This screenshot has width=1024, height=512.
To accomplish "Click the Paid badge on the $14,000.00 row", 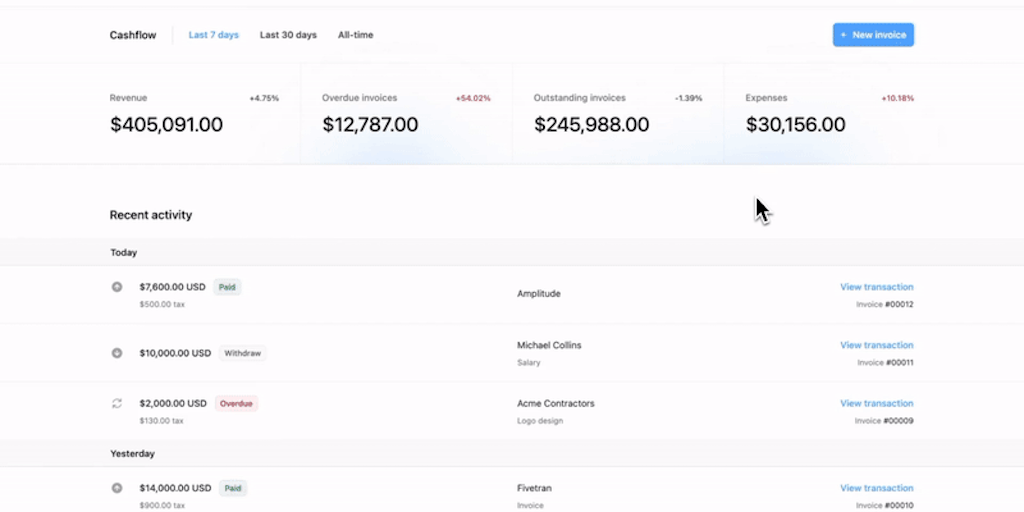I will (233, 488).
